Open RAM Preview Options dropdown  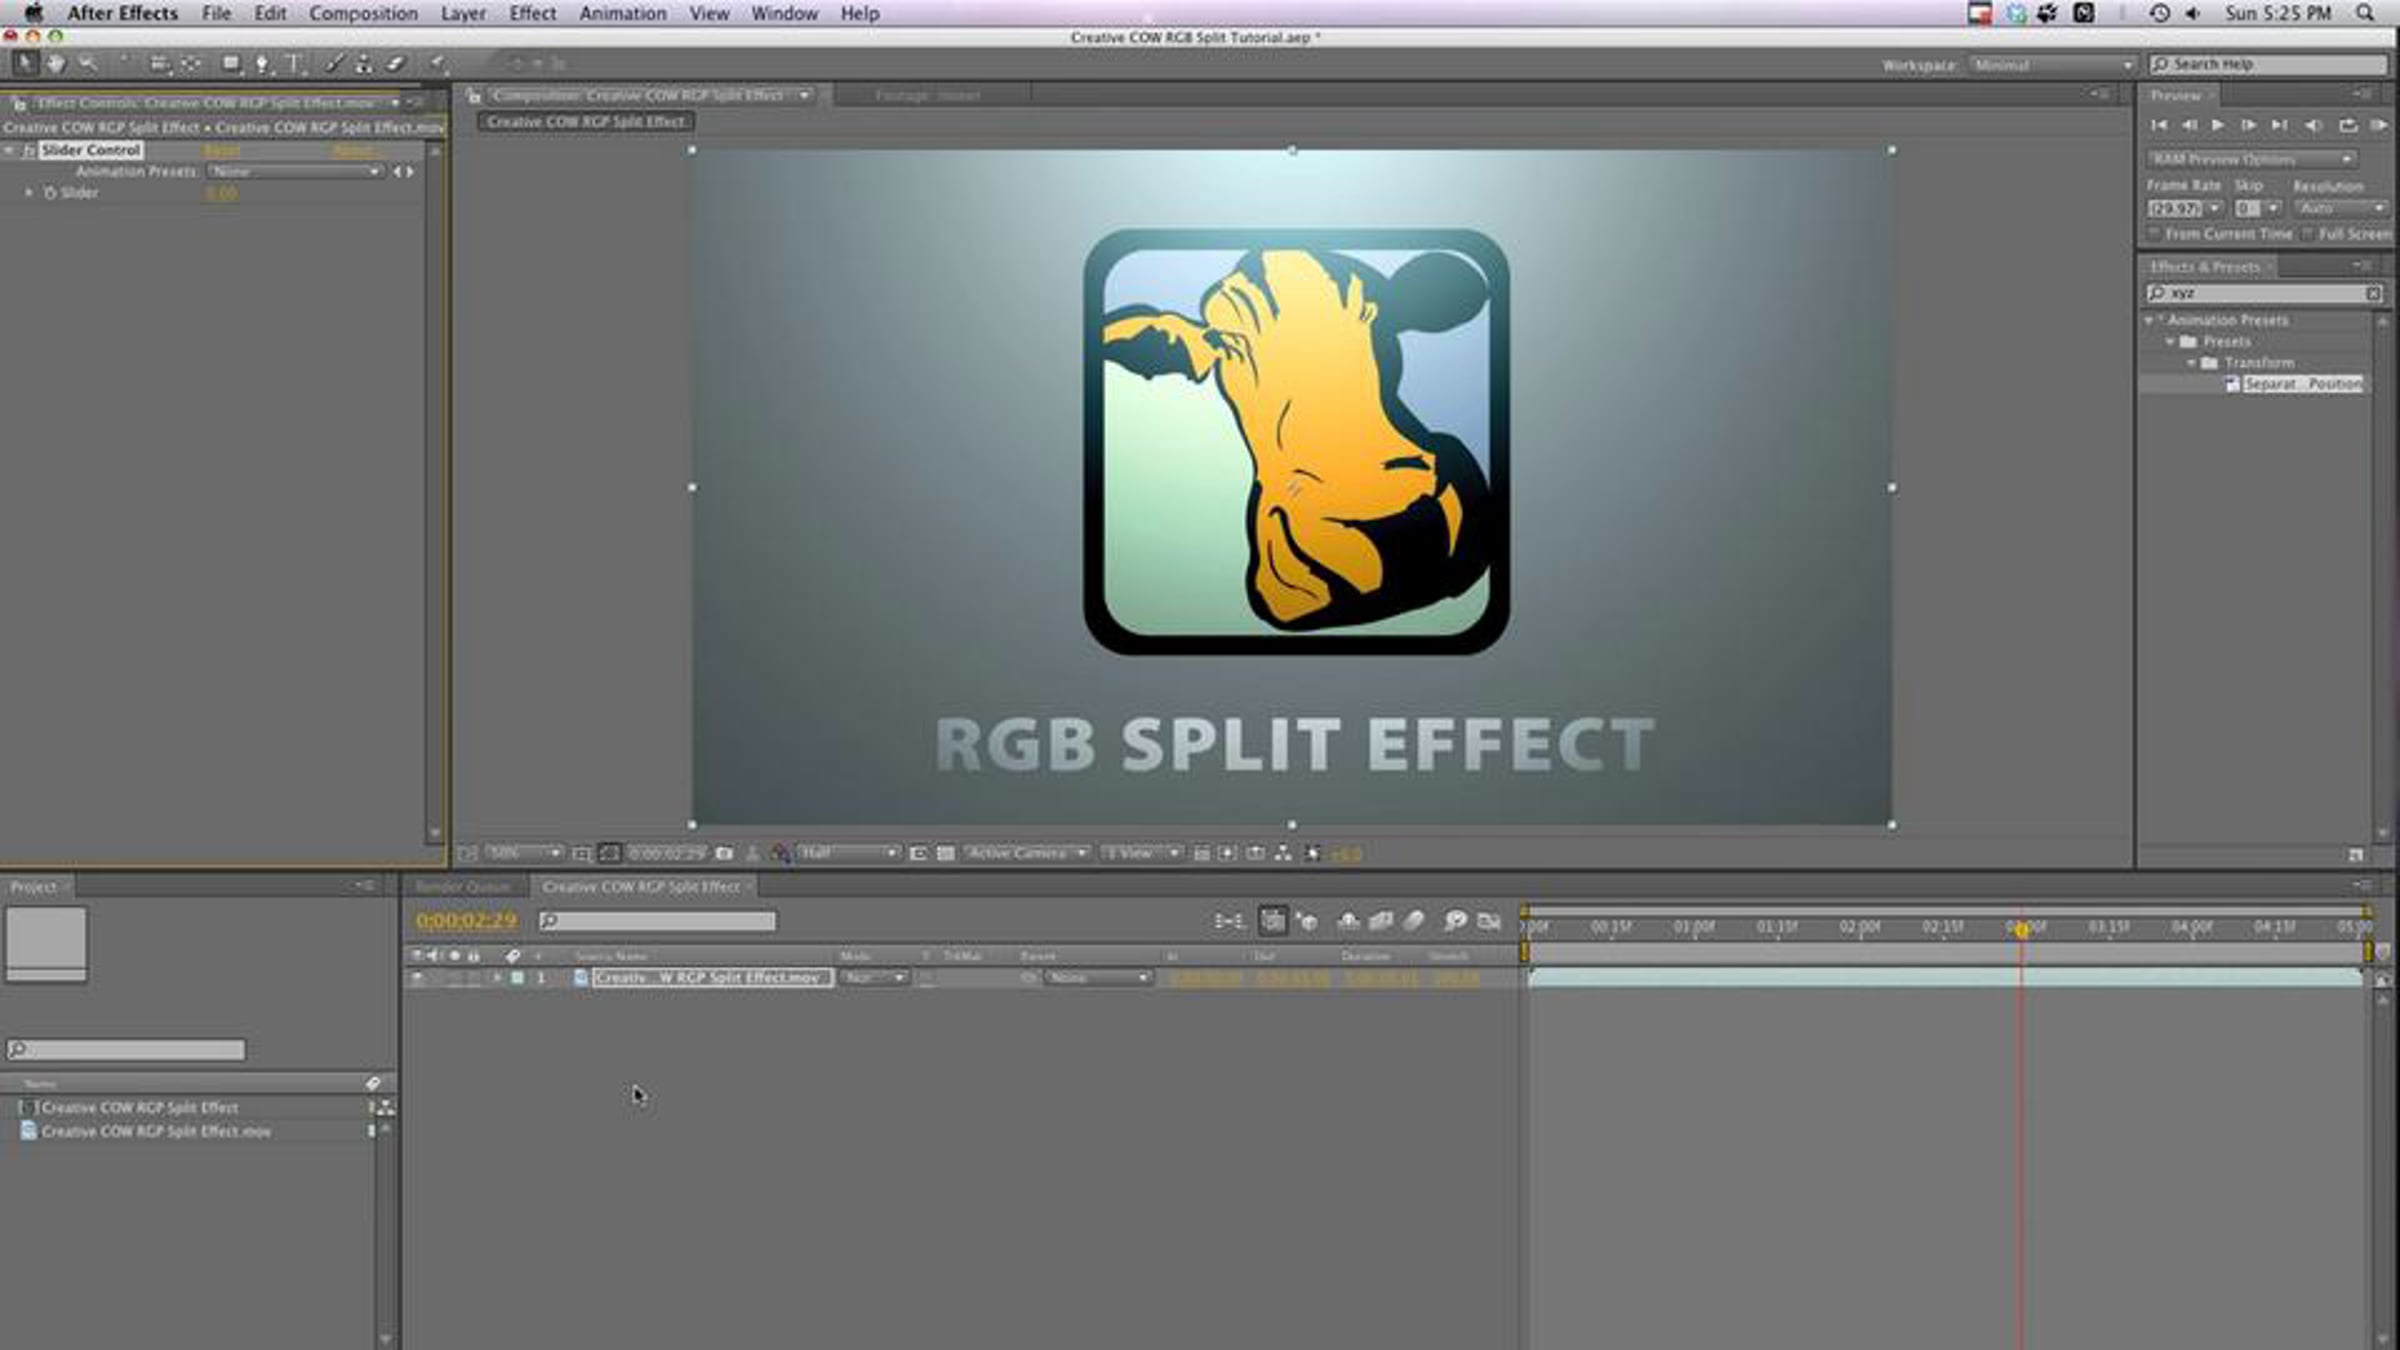pyautogui.click(x=2251, y=160)
